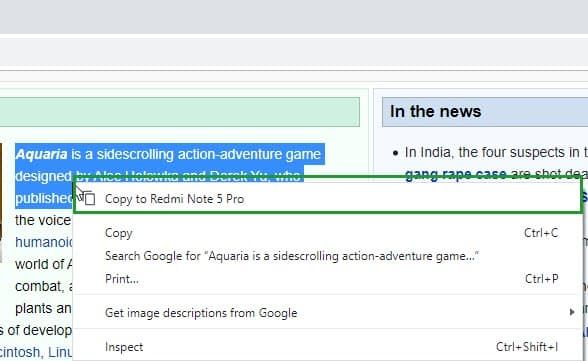Choose Copy to Redmi Note 5 Pro
The image size is (588, 361).
point(328,199)
